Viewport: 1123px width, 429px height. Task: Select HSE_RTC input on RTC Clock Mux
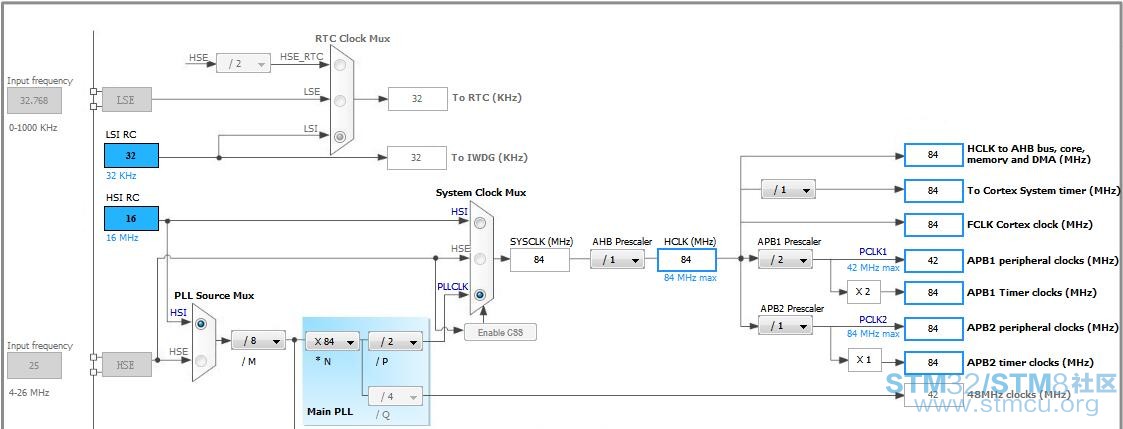point(339,64)
